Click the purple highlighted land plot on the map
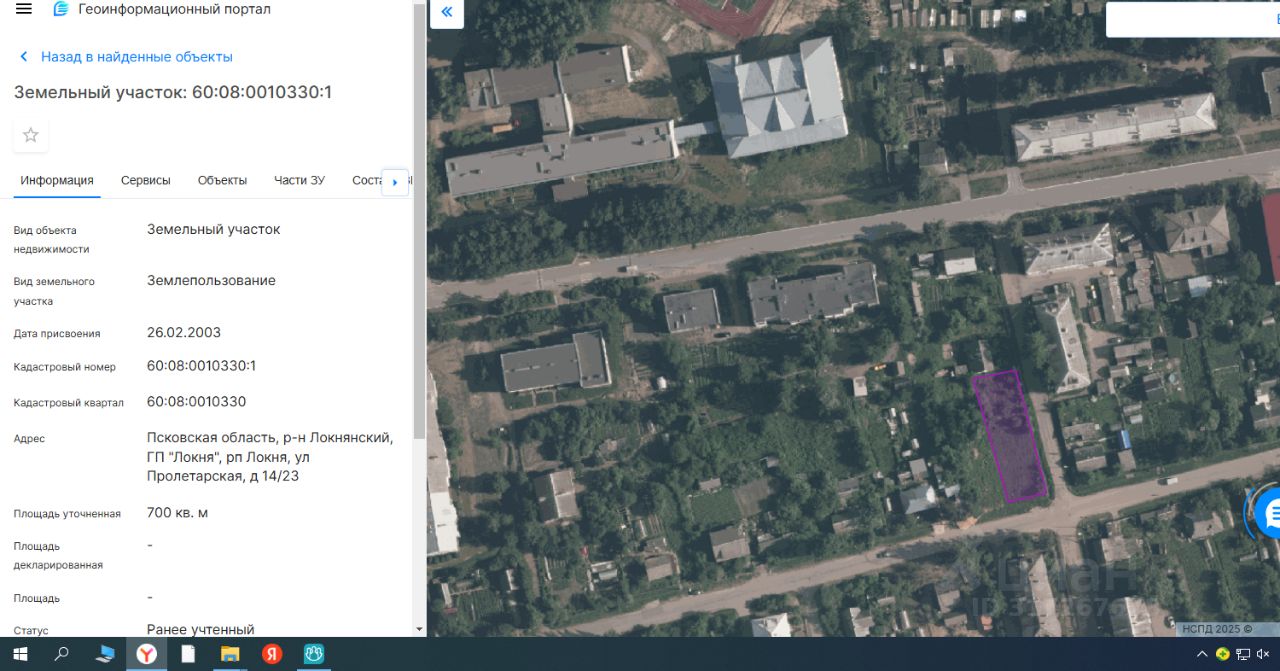This screenshot has width=1280, height=671. (x=1010, y=435)
